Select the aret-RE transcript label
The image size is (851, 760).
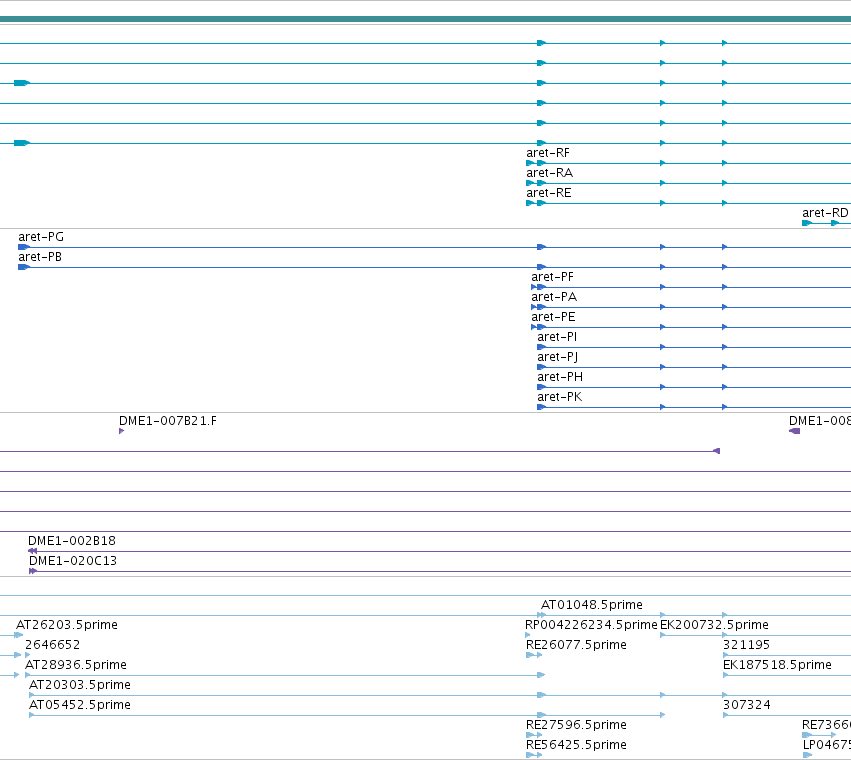[x=549, y=193]
